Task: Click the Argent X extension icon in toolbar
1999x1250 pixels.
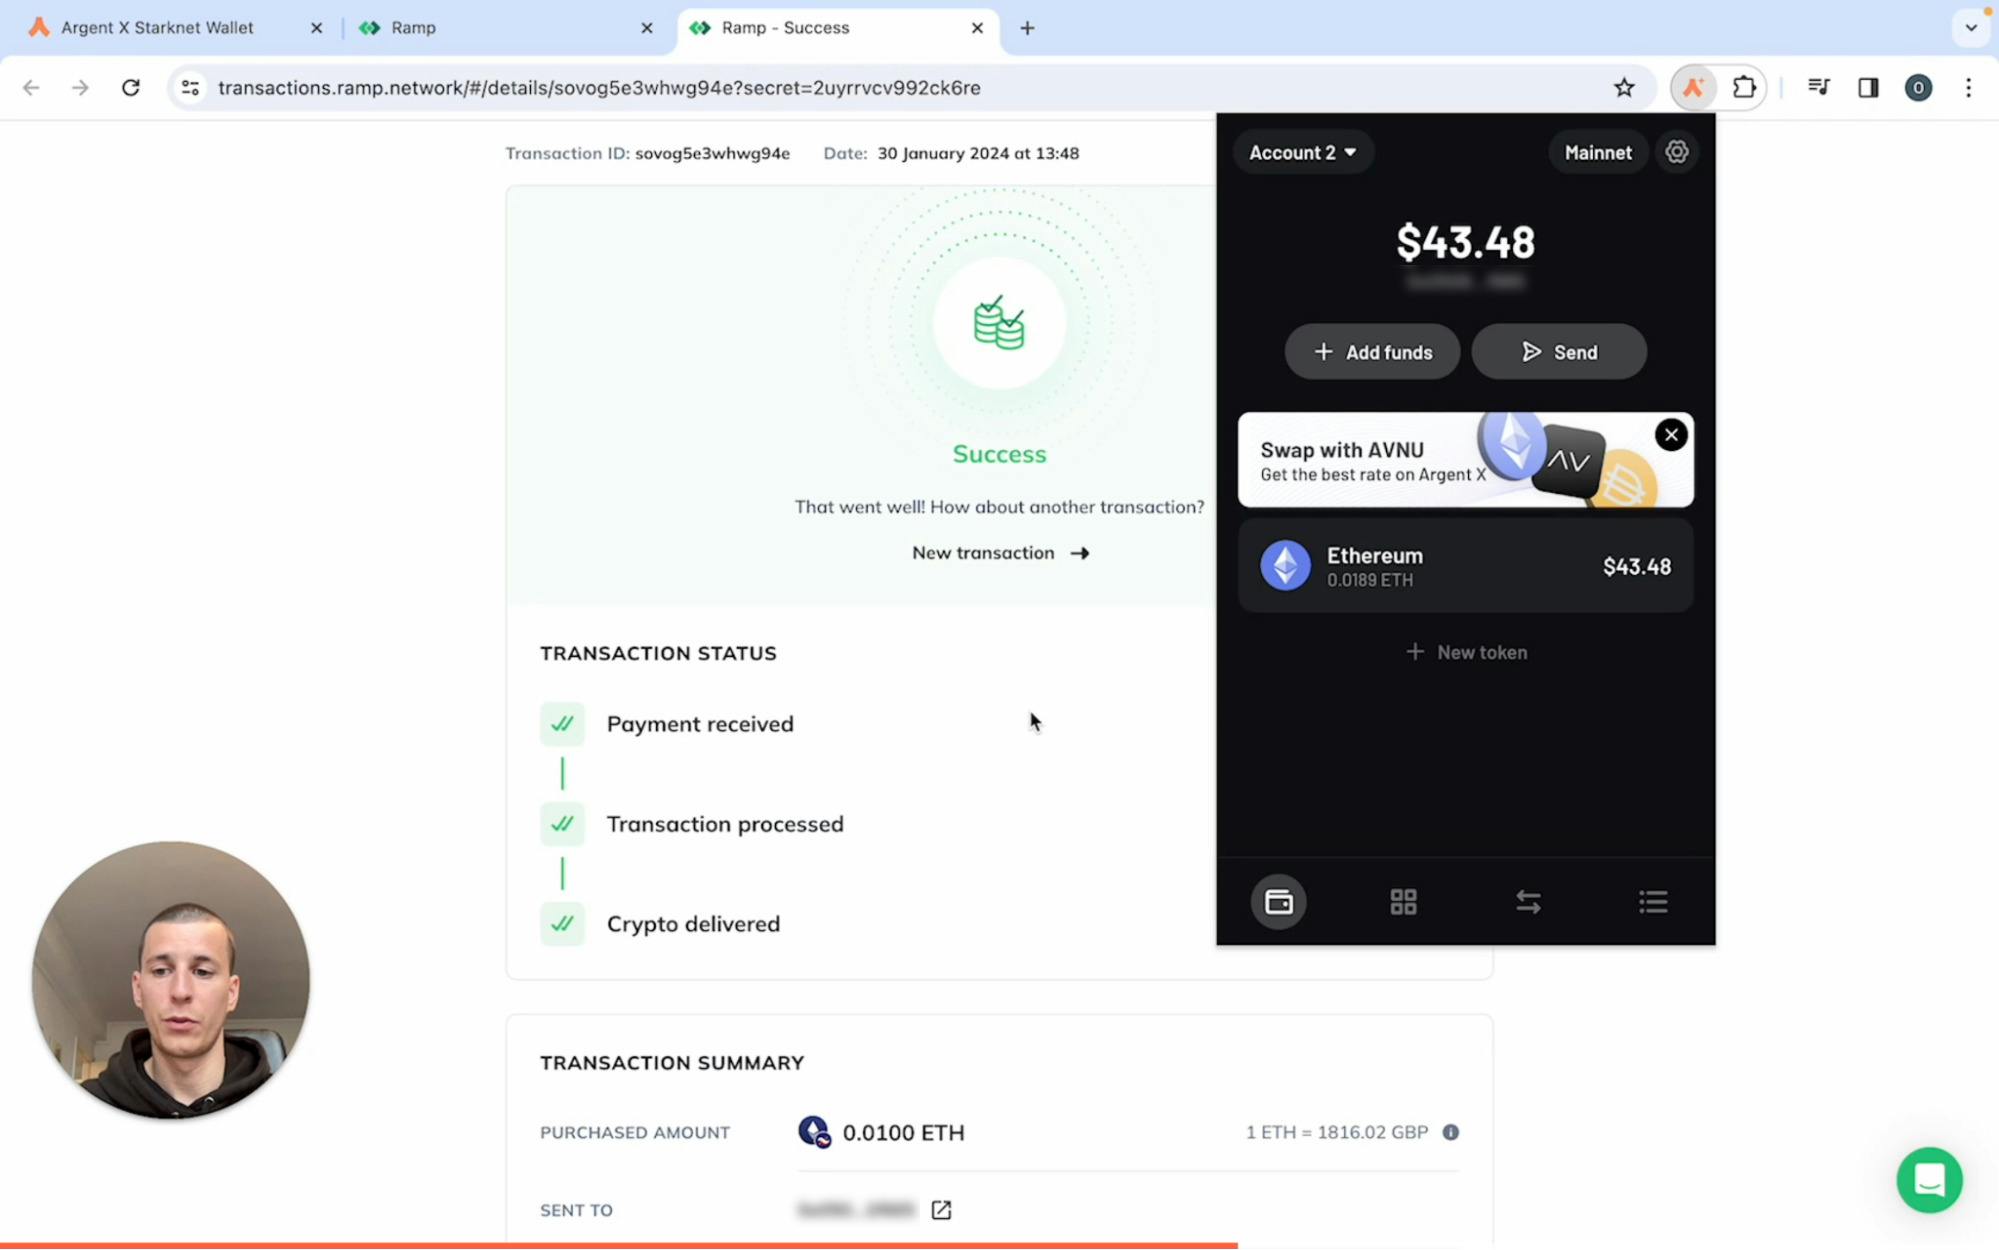Action: click(x=1693, y=88)
